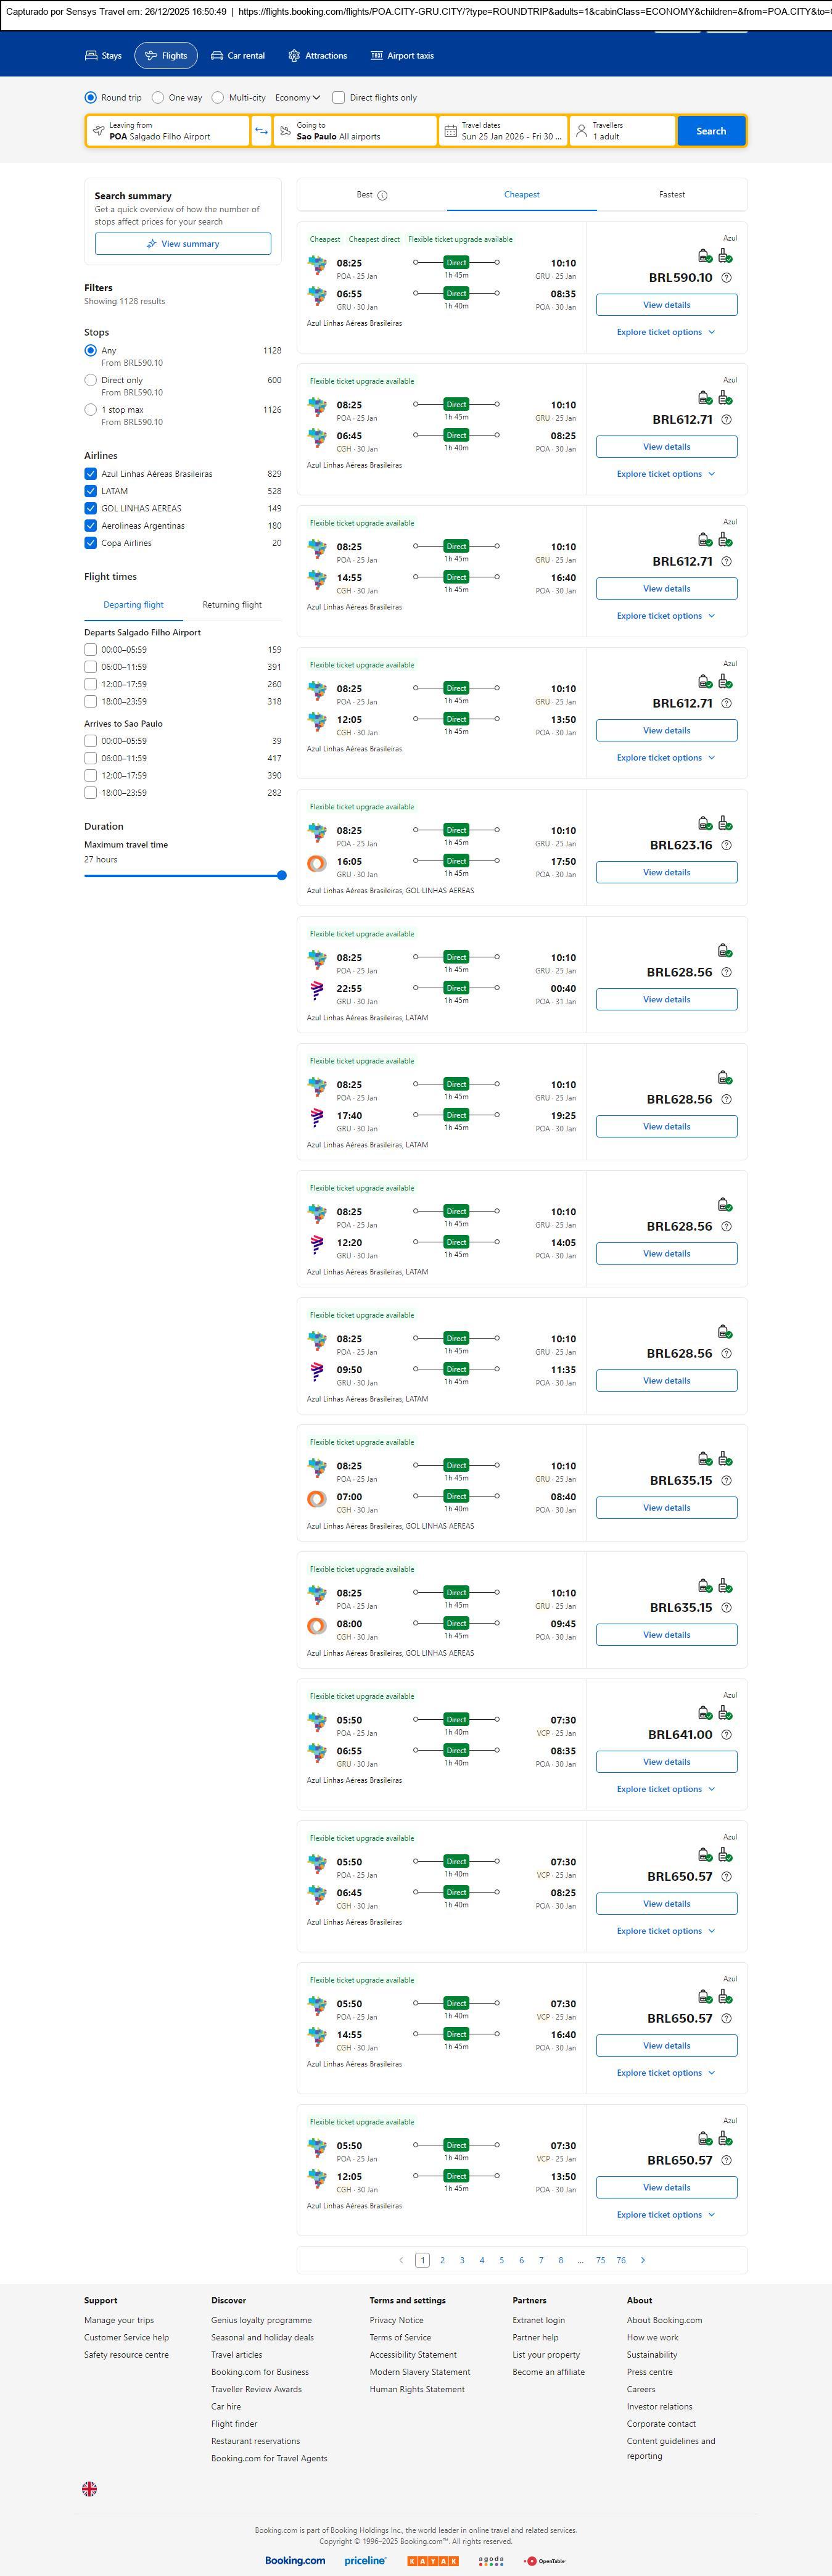Click the Leaving from POA airport field
The height and width of the screenshot is (2576, 832).
168,131
